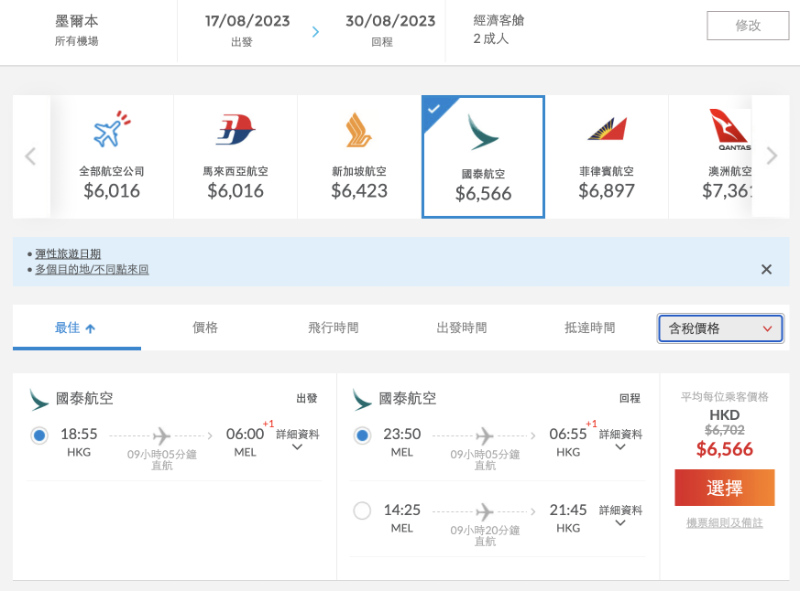Select the 國泰航空 logo in the carousel
Image resolution: width=800 pixels, height=591 pixels.
click(x=483, y=133)
